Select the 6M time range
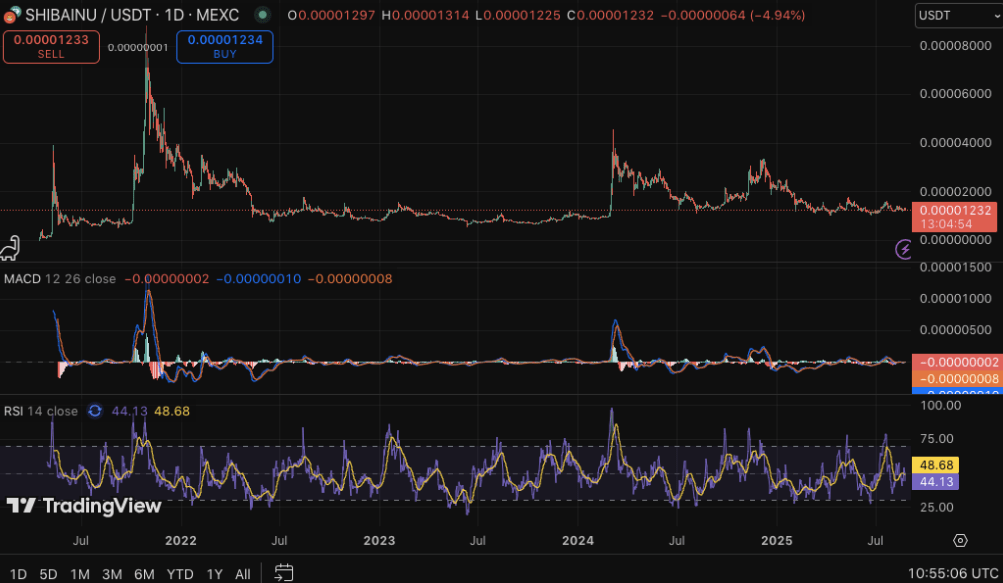Viewport: 1003px width, 583px height. point(144,574)
